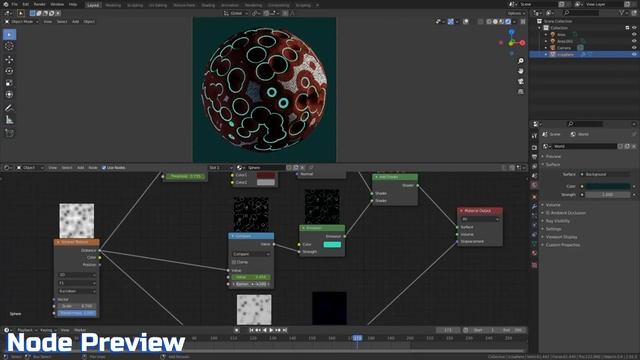640x360 pixels.
Task: Select the Move tool
Action: [9, 60]
